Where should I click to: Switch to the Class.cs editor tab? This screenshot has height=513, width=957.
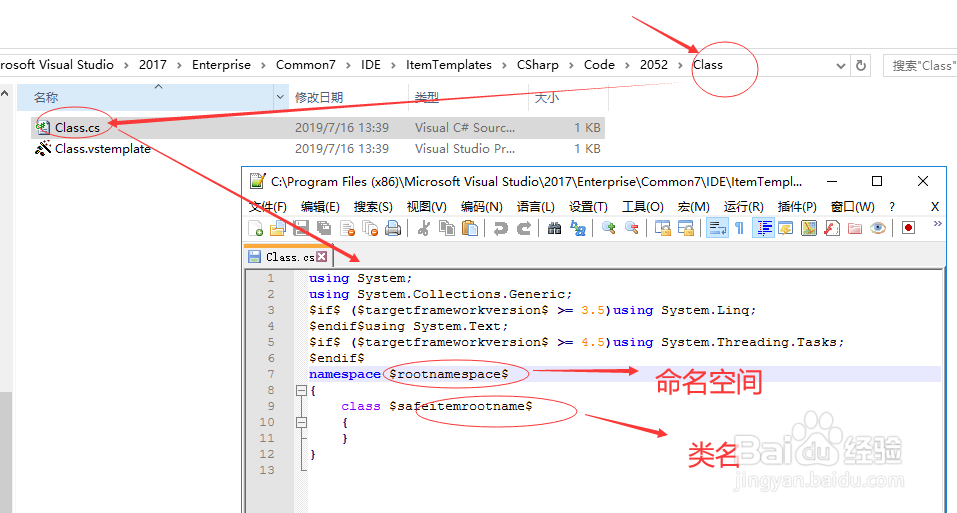[289, 257]
